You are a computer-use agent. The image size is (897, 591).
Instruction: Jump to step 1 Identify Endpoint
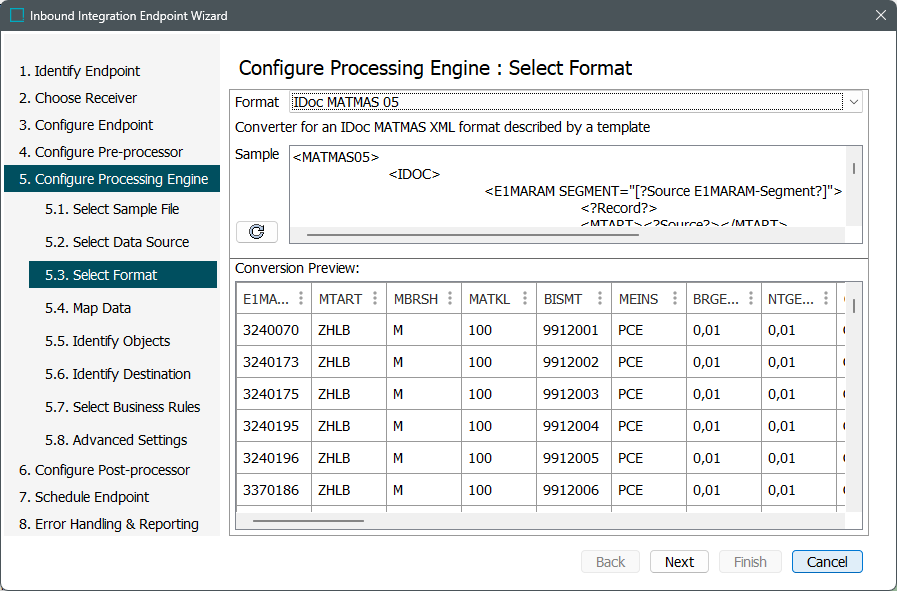pos(79,71)
